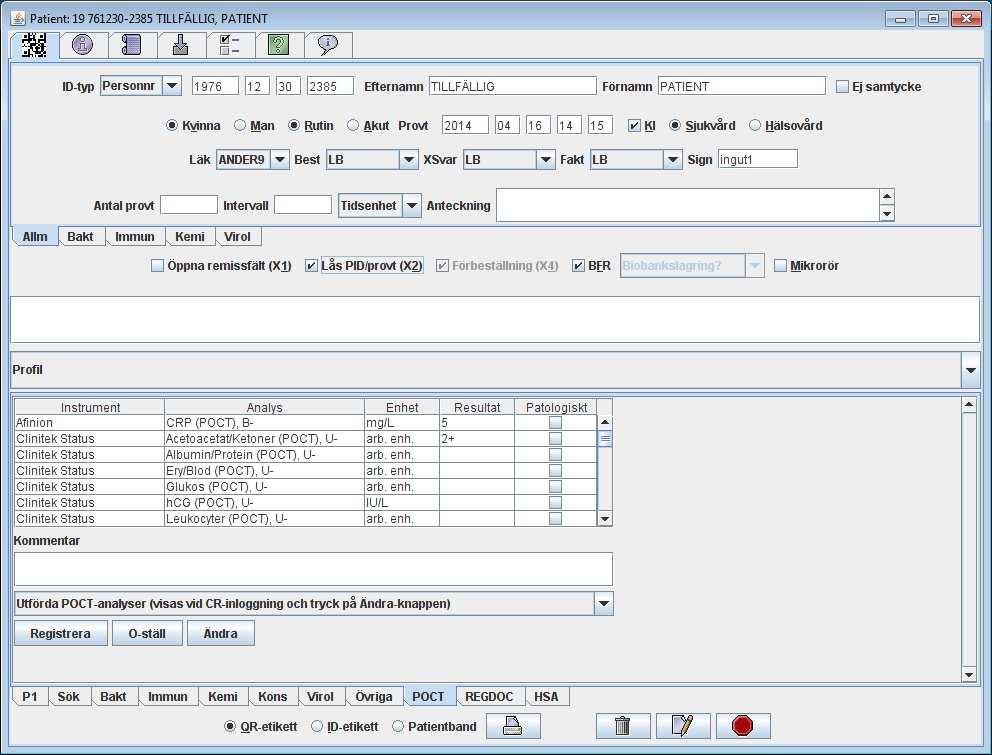
Task: Open the scroll document tab icon
Action: 131,44
